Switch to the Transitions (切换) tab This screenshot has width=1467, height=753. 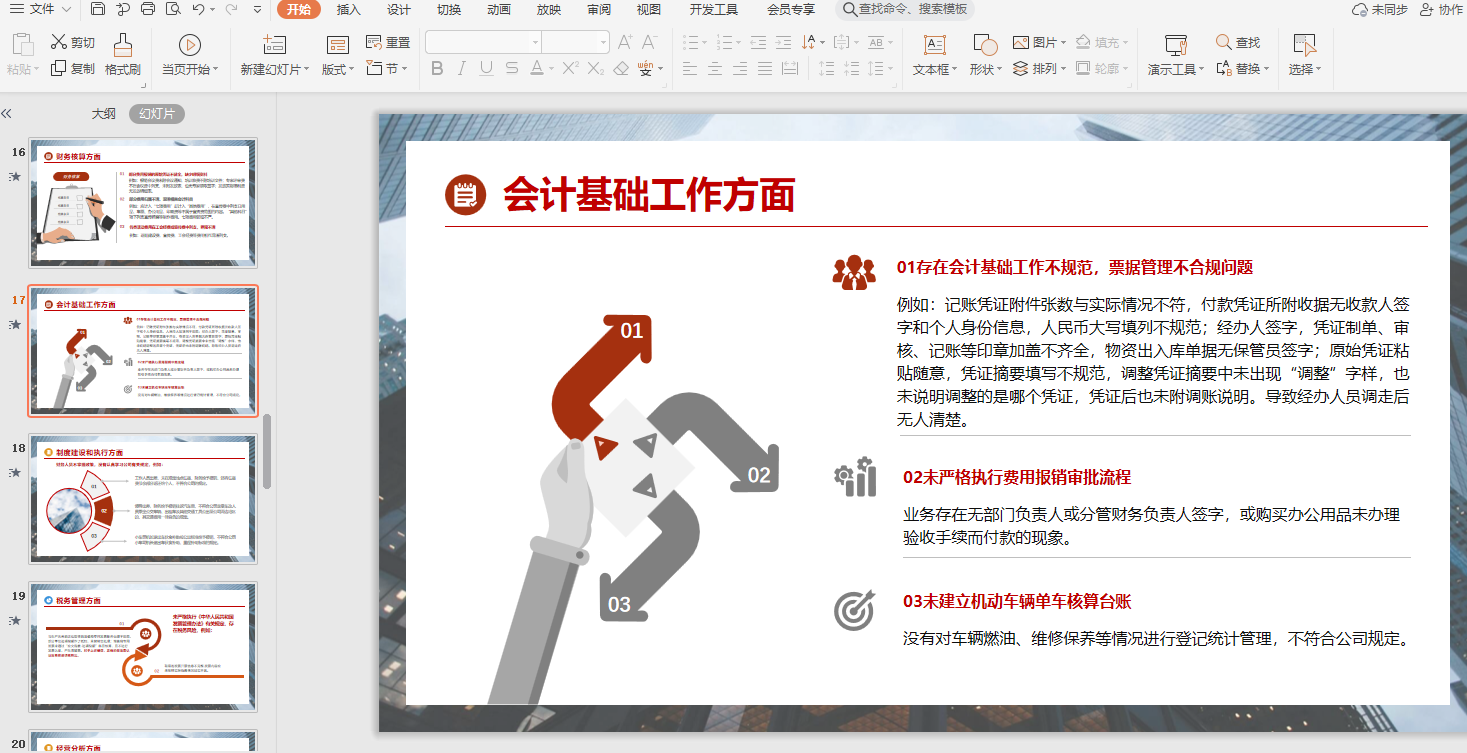tap(449, 10)
